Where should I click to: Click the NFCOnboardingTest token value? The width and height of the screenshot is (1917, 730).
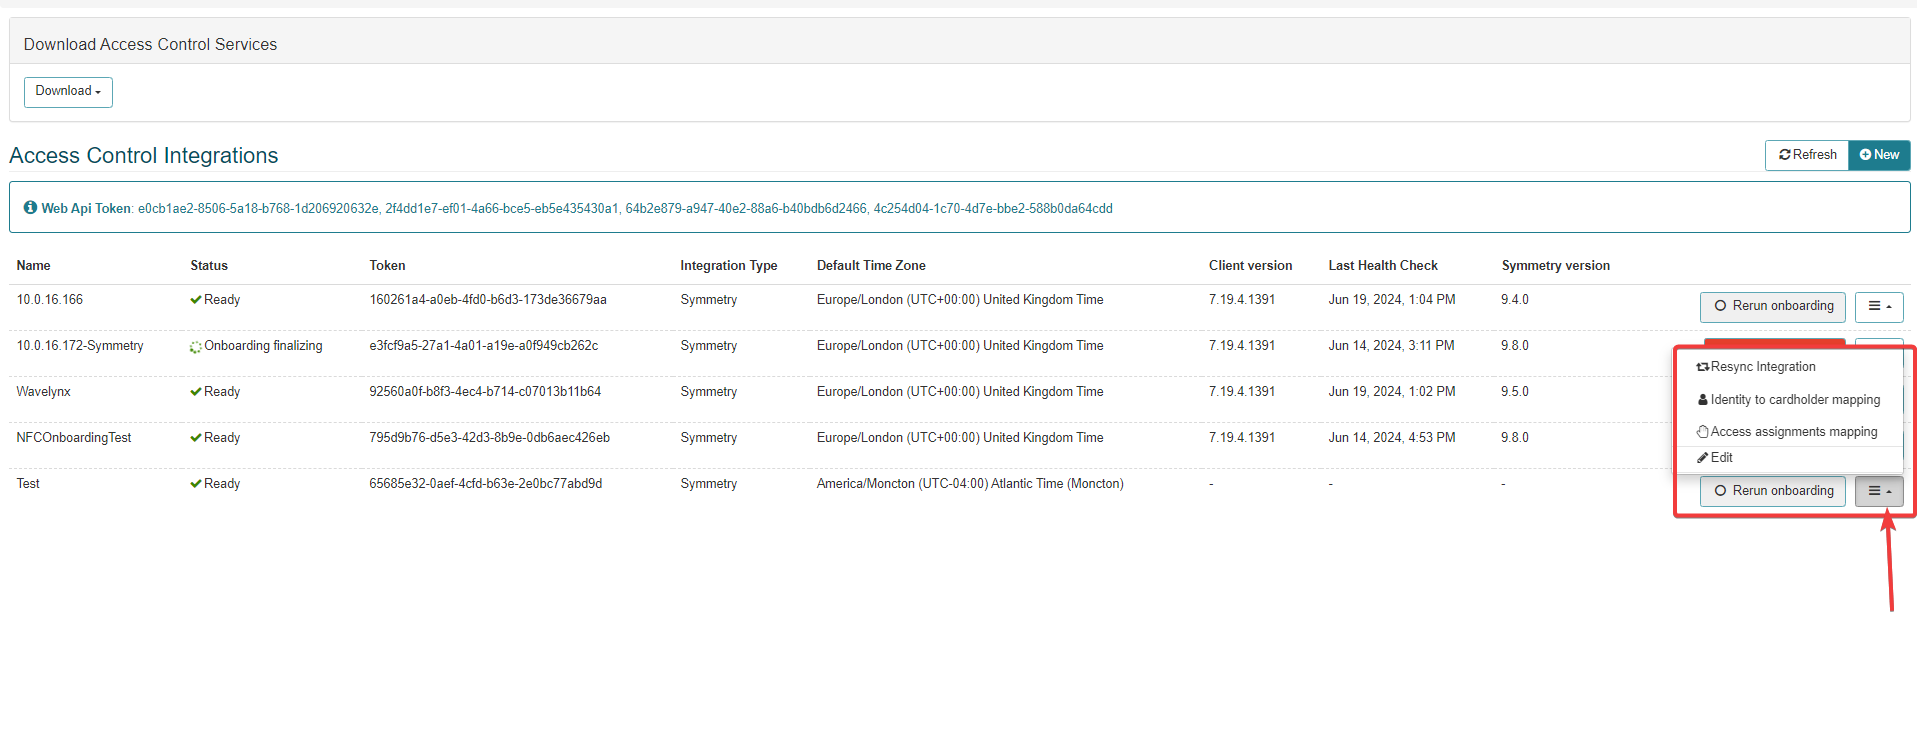(489, 438)
